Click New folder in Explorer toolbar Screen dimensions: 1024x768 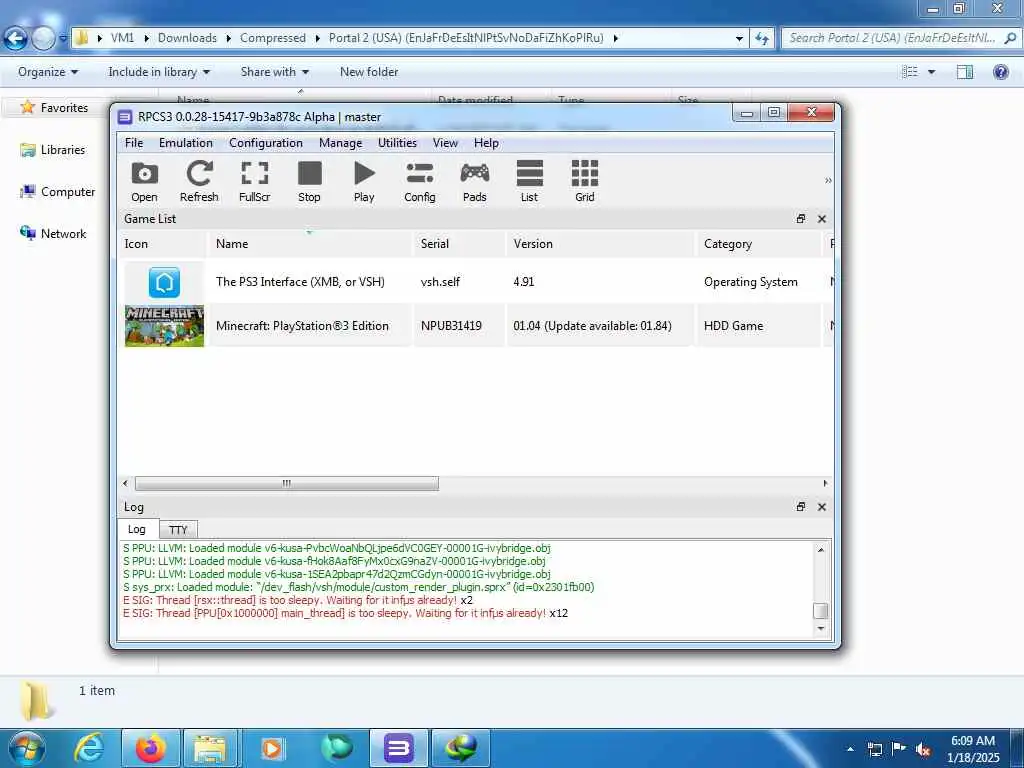click(x=369, y=72)
